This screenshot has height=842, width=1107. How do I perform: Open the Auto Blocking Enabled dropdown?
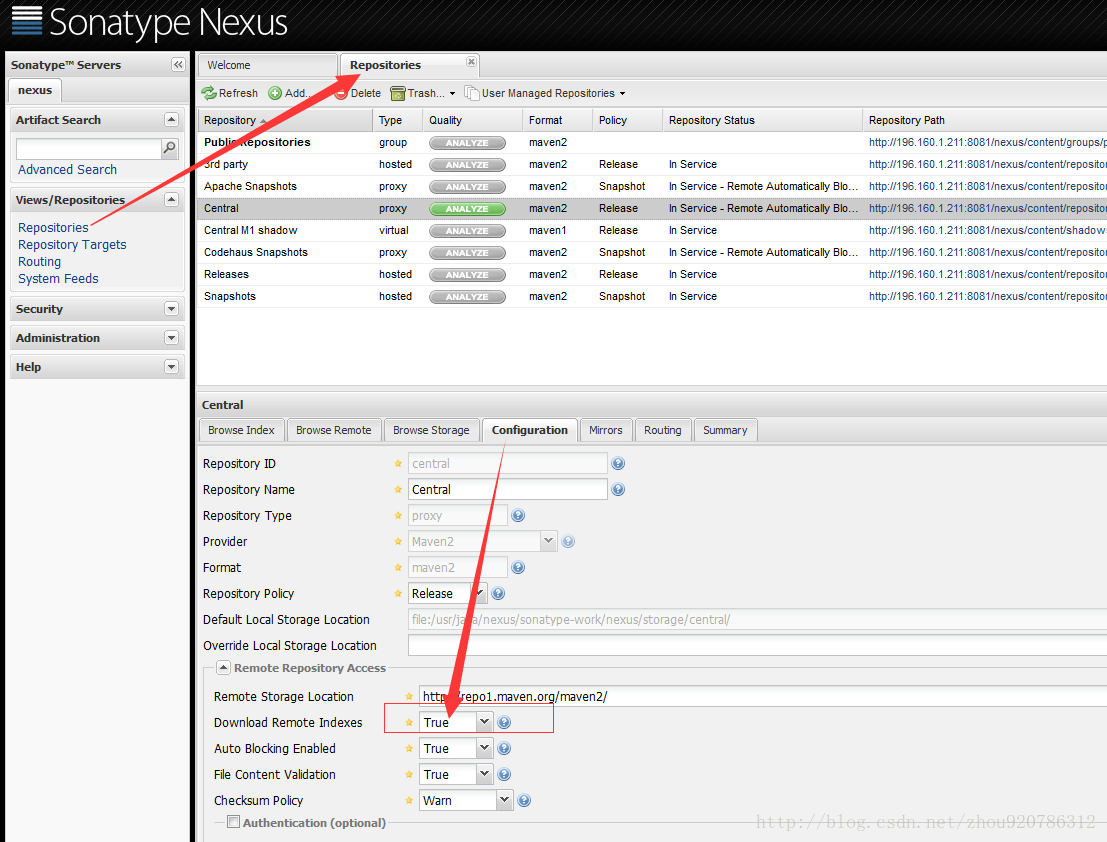coord(484,748)
